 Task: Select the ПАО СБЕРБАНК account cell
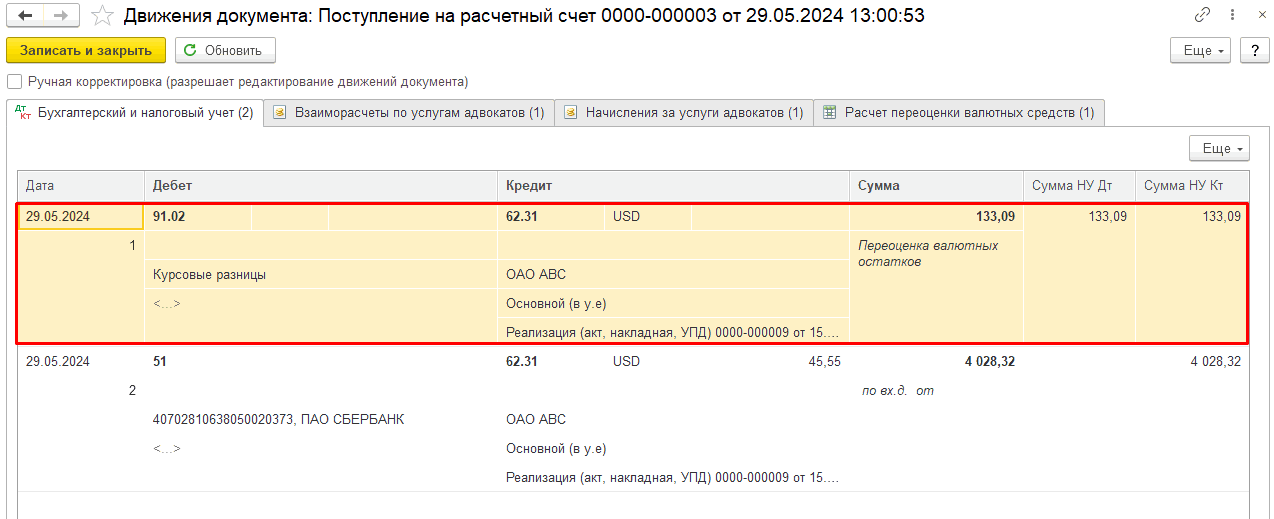(x=278, y=420)
